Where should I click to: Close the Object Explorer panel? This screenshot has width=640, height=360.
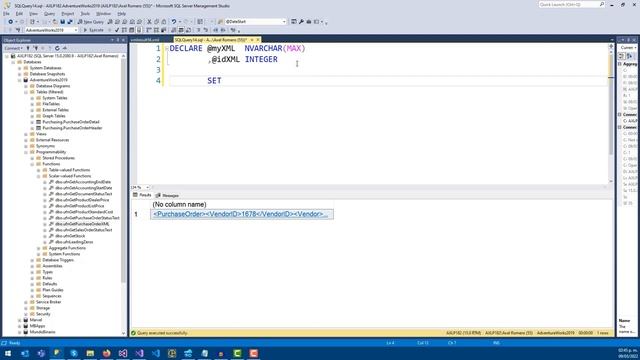[123, 40]
